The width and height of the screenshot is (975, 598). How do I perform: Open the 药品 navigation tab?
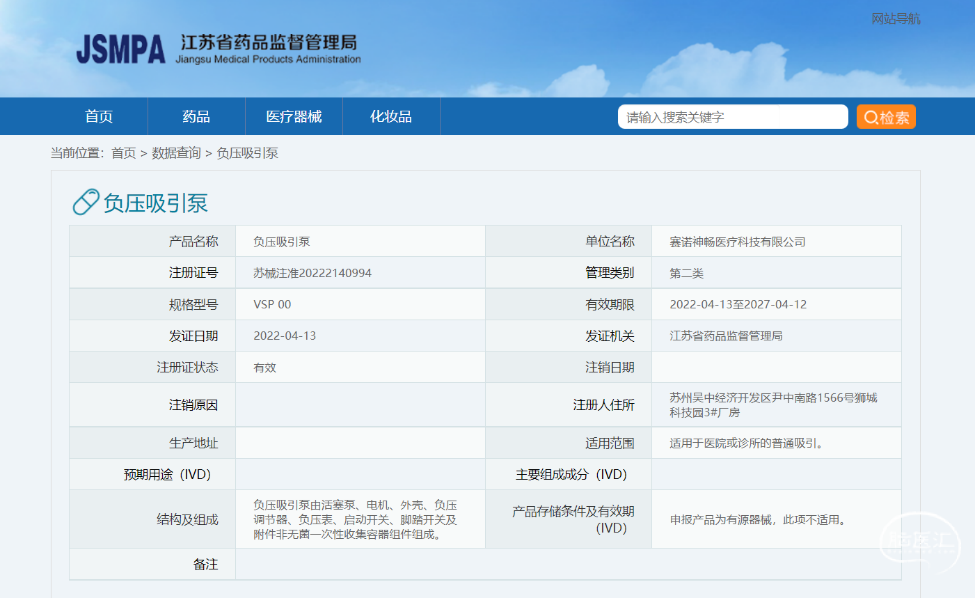tap(196, 117)
